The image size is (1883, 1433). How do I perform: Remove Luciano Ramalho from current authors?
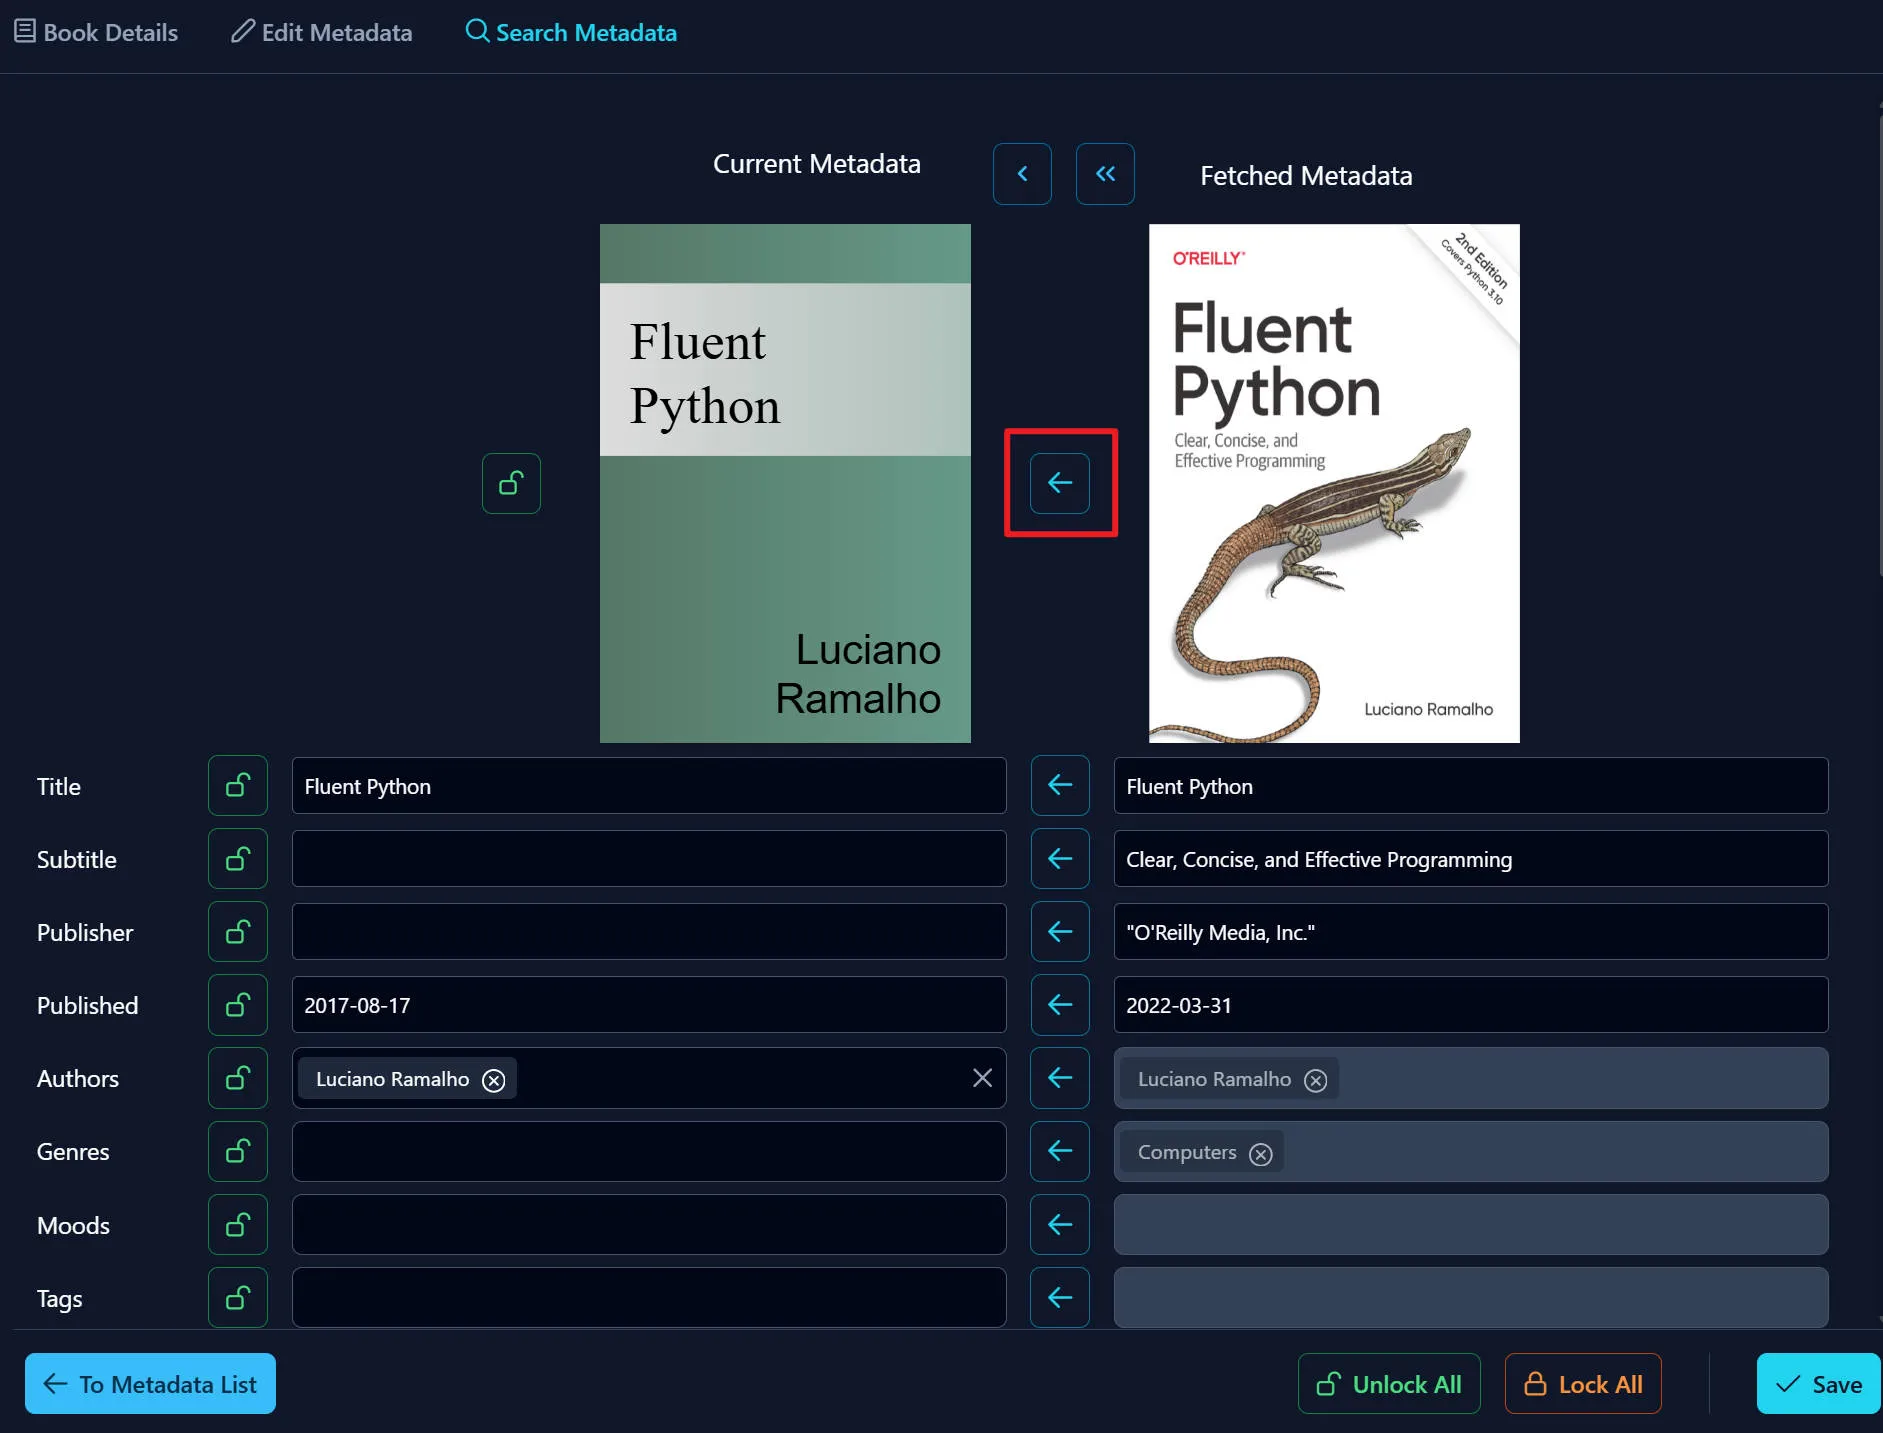(x=493, y=1080)
